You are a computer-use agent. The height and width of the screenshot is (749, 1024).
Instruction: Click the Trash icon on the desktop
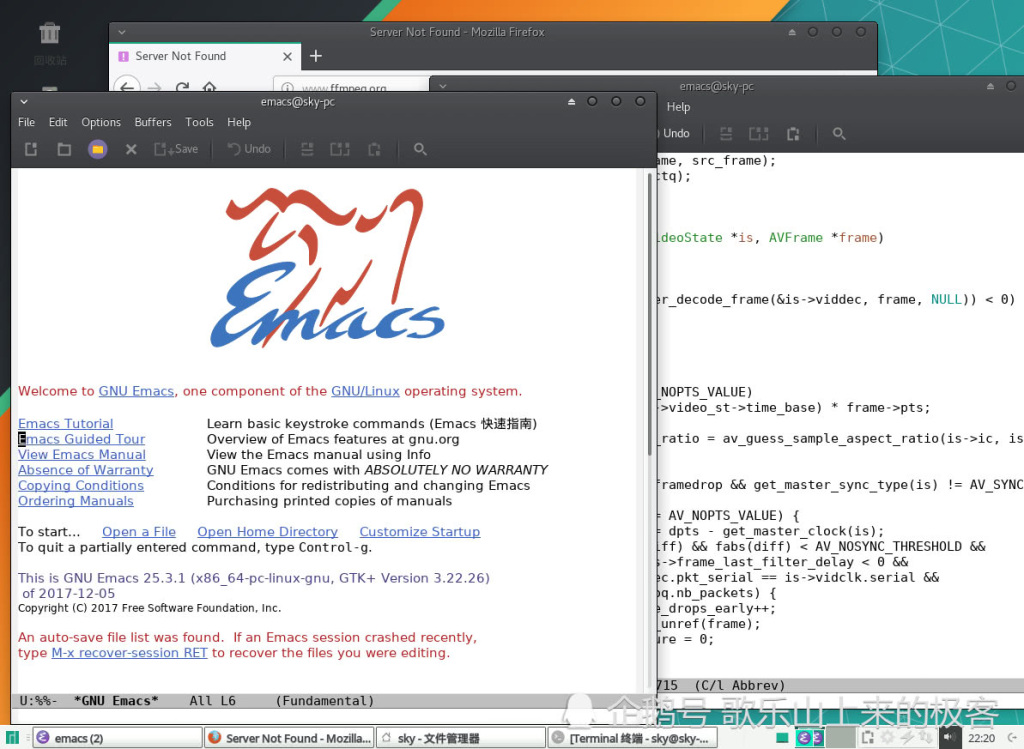pos(50,34)
